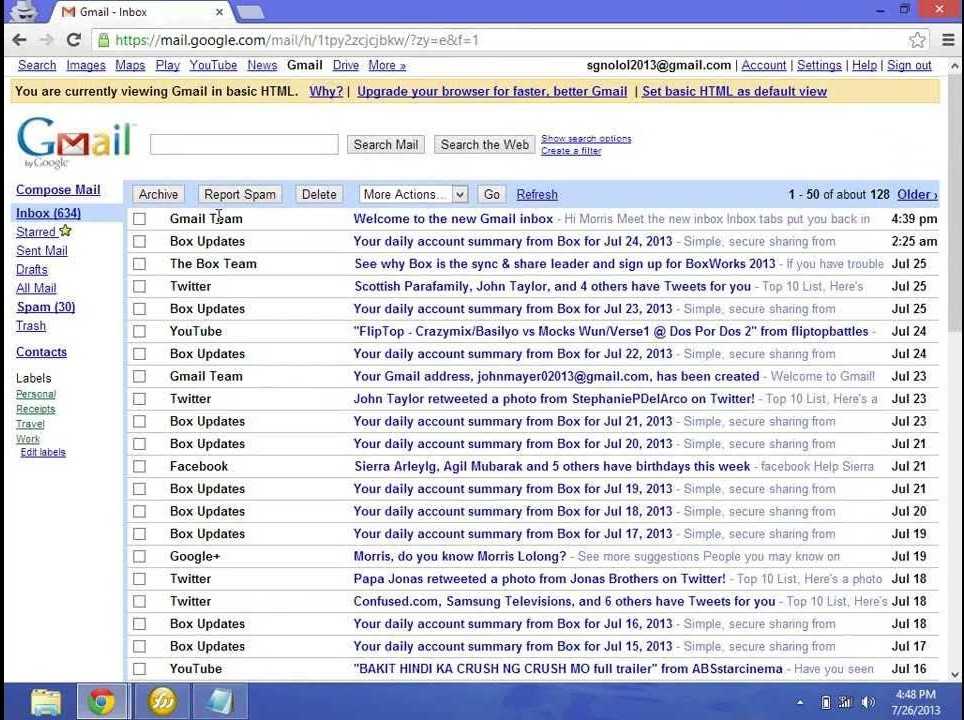Click the Report Spam button

pos(239,194)
